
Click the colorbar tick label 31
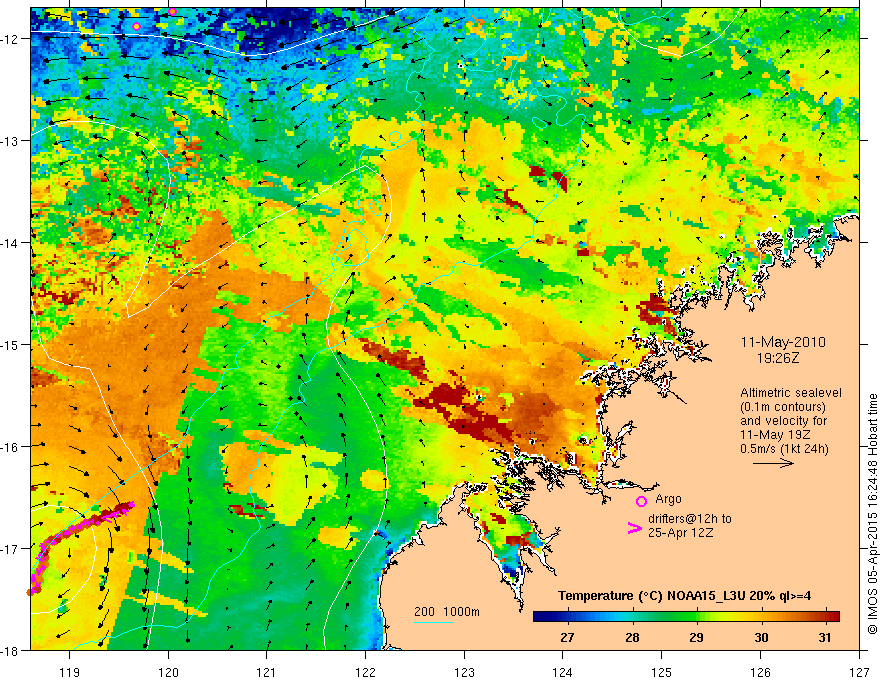click(824, 638)
